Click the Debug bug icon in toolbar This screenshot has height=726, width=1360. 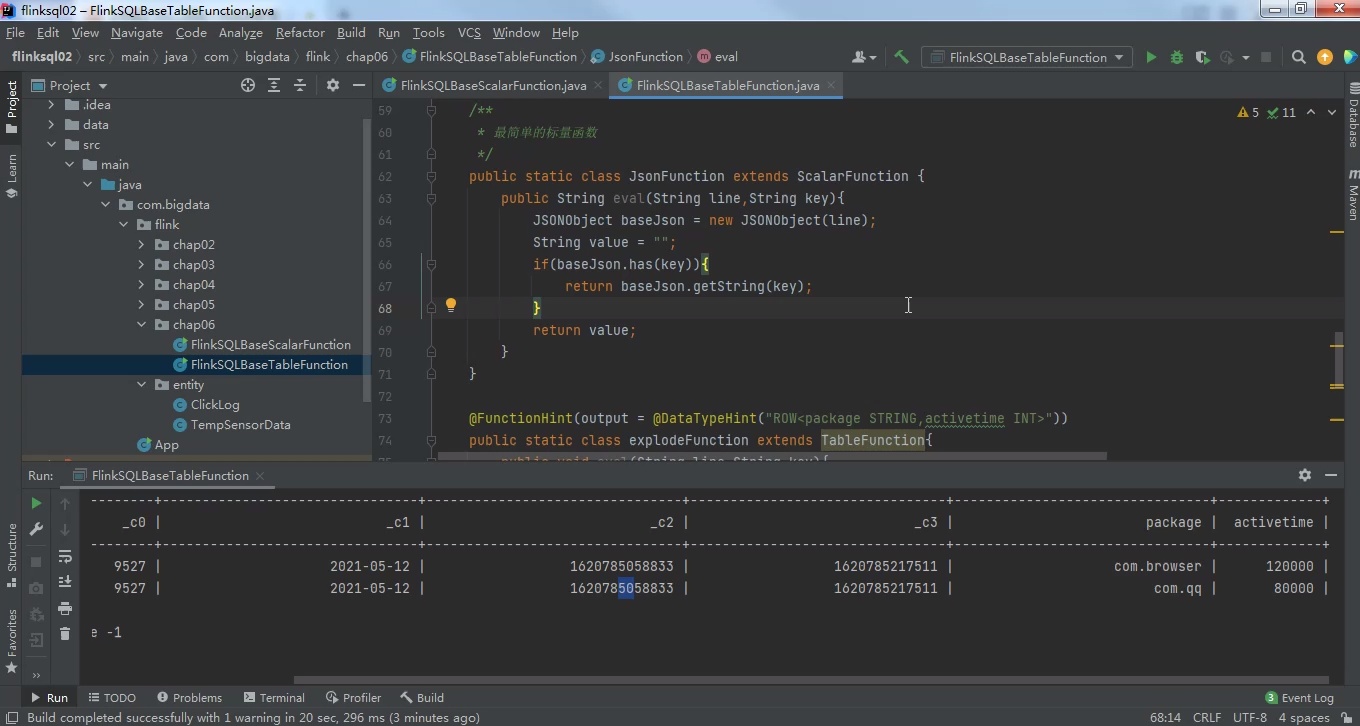point(1177,57)
